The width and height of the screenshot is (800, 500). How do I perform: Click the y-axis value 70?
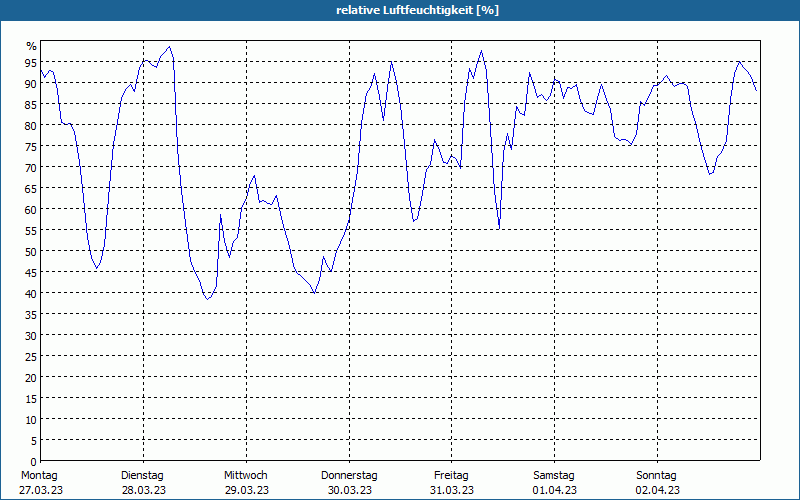(x=31, y=167)
